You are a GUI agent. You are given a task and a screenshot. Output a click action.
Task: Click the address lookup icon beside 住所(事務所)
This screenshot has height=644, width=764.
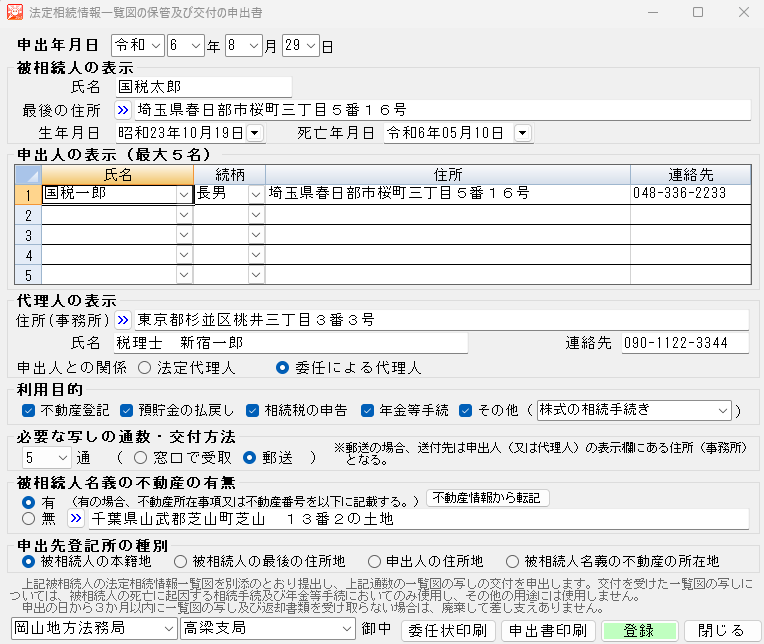pyautogui.click(x=123, y=320)
